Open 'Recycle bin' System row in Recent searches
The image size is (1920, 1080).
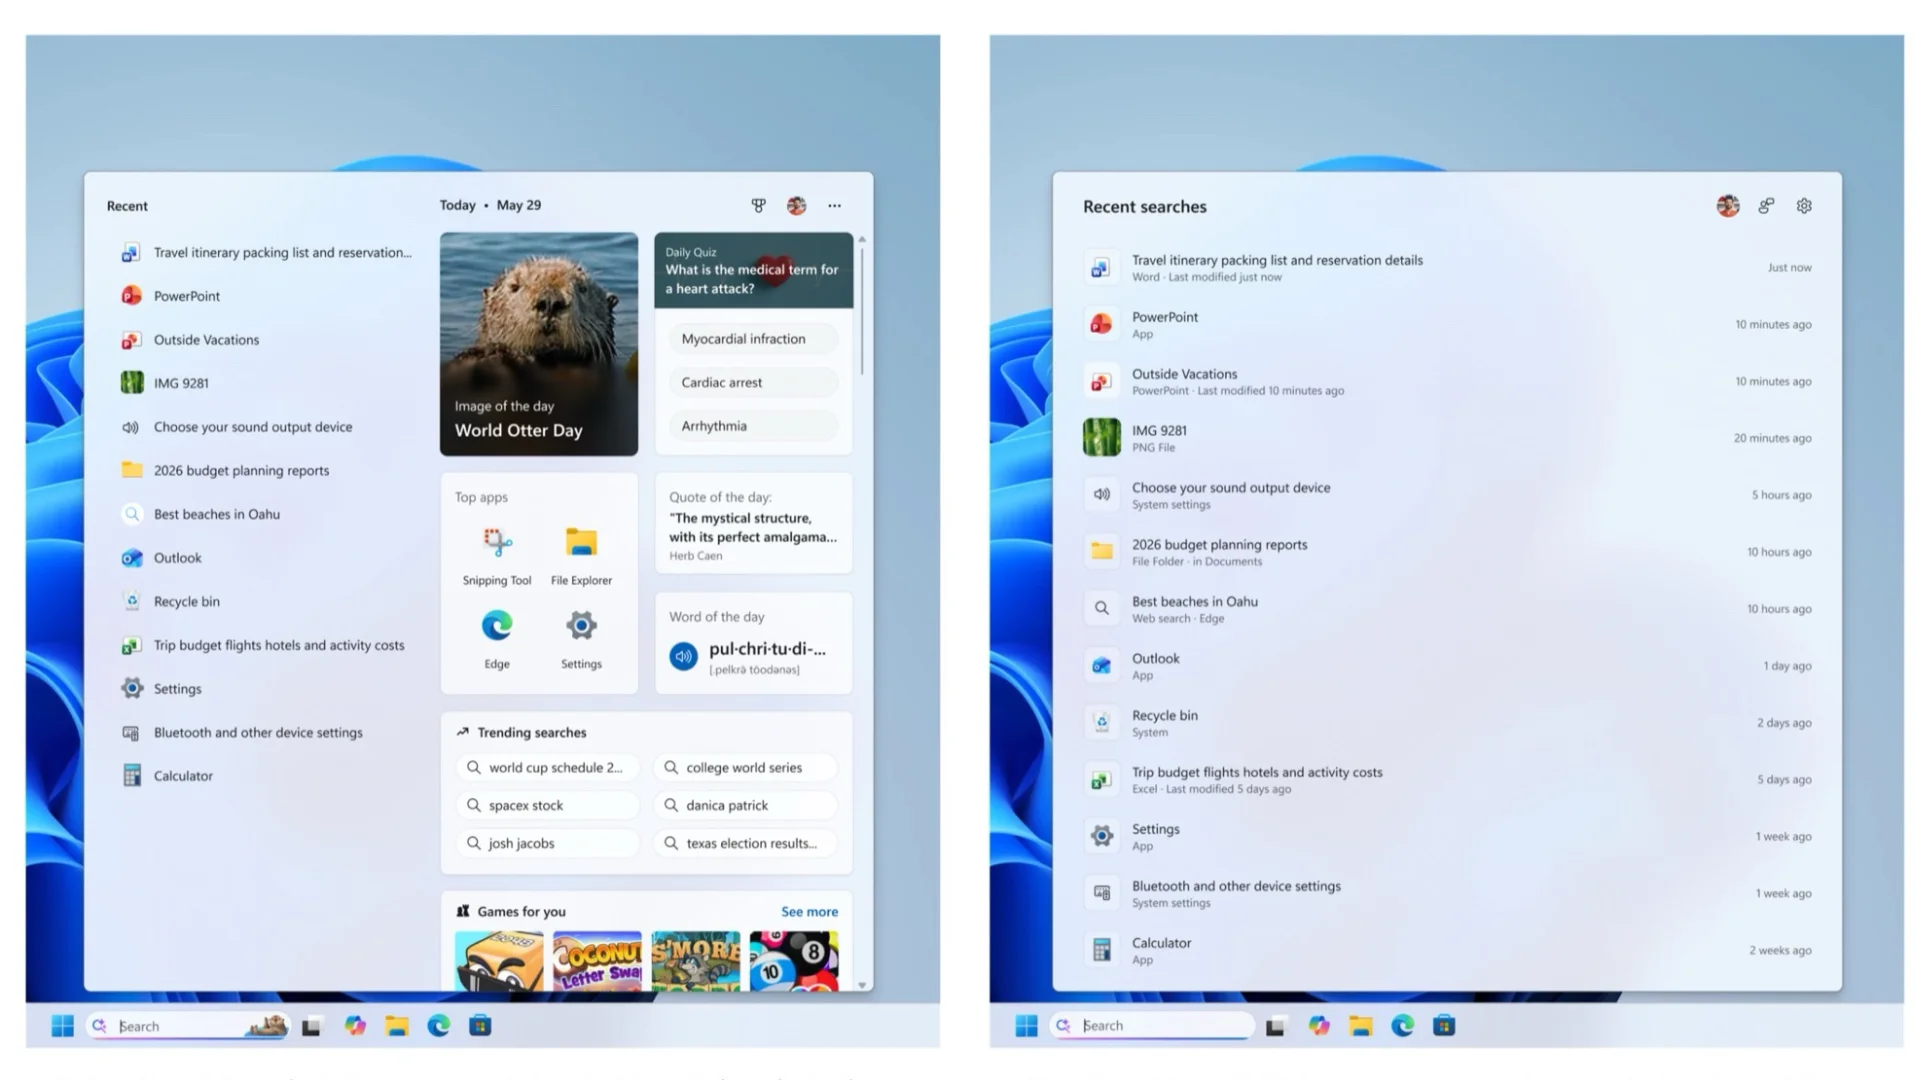point(1447,723)
